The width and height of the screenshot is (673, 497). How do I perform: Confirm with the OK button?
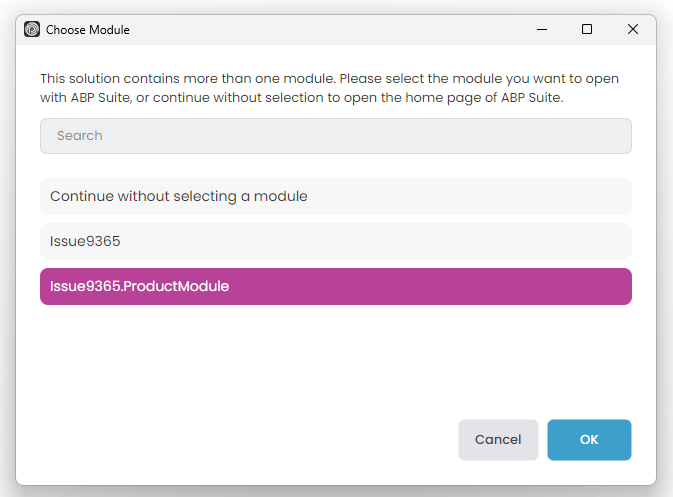coord(589,440)
